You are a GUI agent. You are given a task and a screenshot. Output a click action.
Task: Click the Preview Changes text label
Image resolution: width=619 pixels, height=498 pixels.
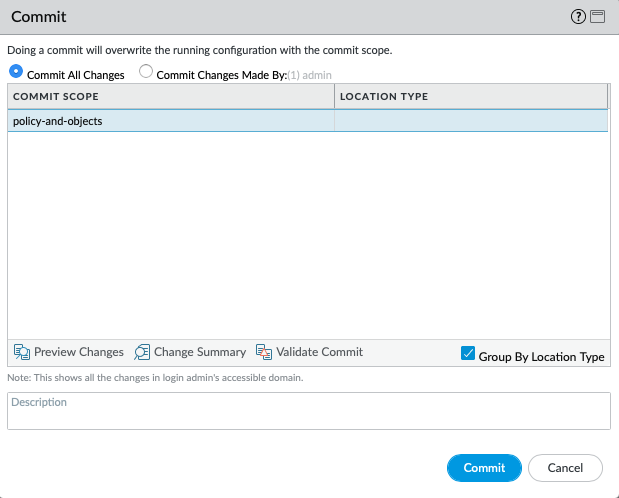tap(79, 352)
